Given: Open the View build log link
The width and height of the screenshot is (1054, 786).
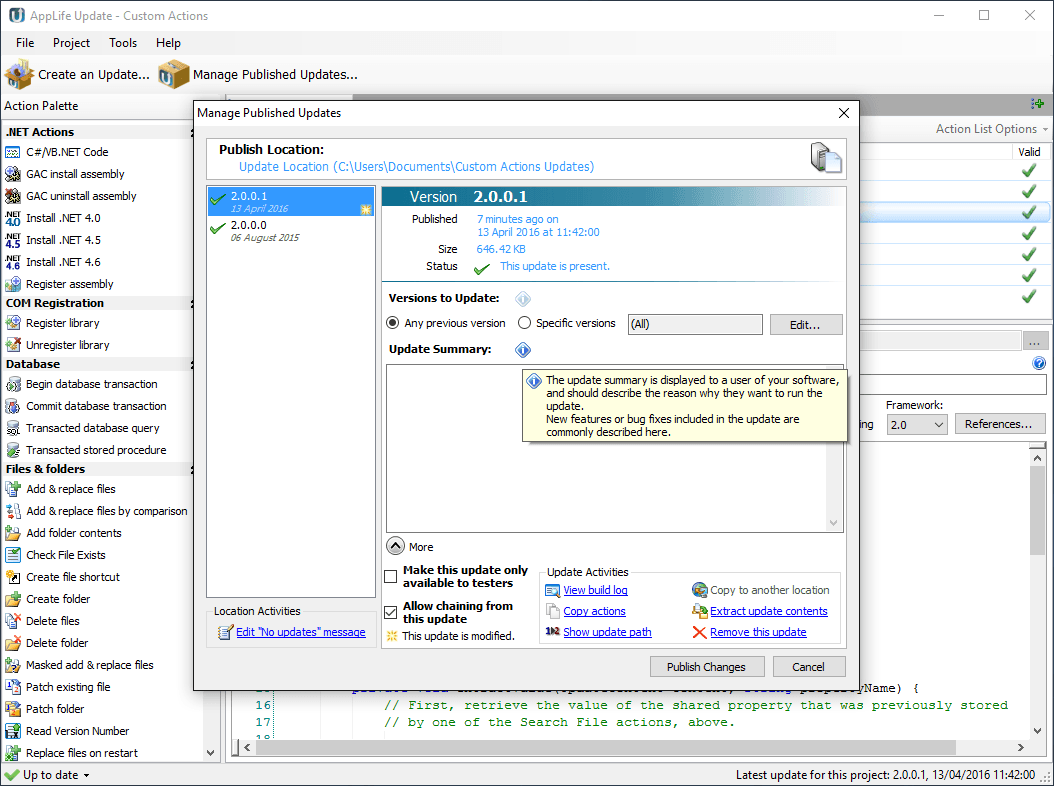Looking at the screenshot, I should tap(595, 590).
